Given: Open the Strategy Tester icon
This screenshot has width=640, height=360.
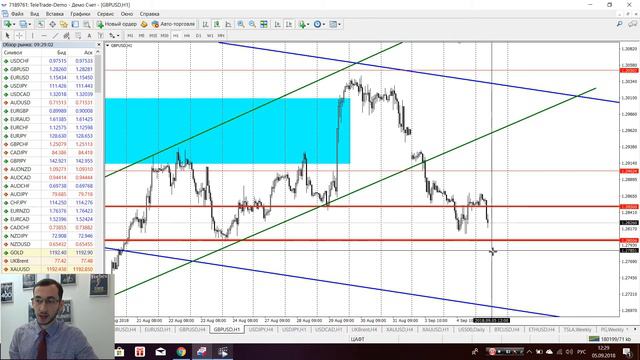Looking at the screenshot, I should point(87,24).
